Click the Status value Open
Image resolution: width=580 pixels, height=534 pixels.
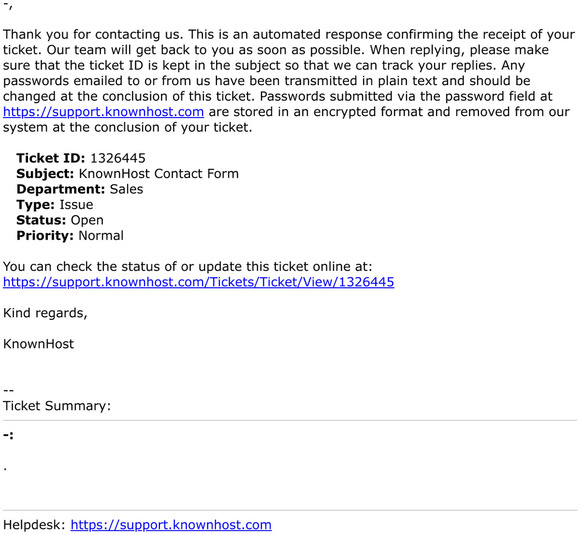coord(87,220)
